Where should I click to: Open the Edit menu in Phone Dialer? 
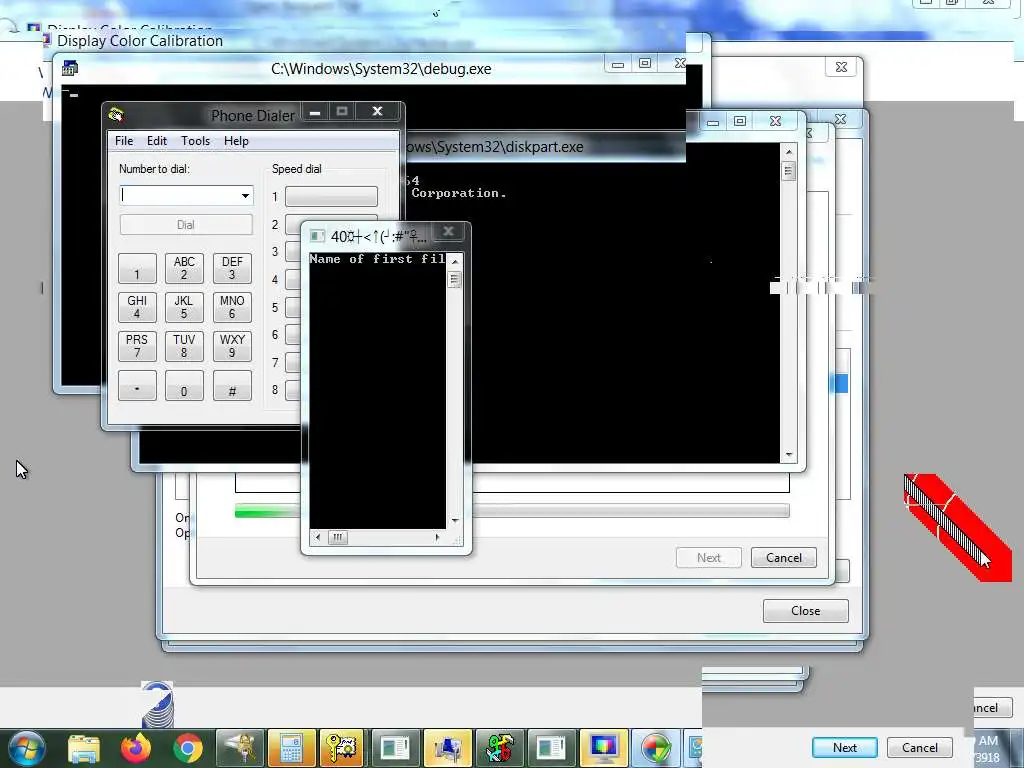pos(157,141)
